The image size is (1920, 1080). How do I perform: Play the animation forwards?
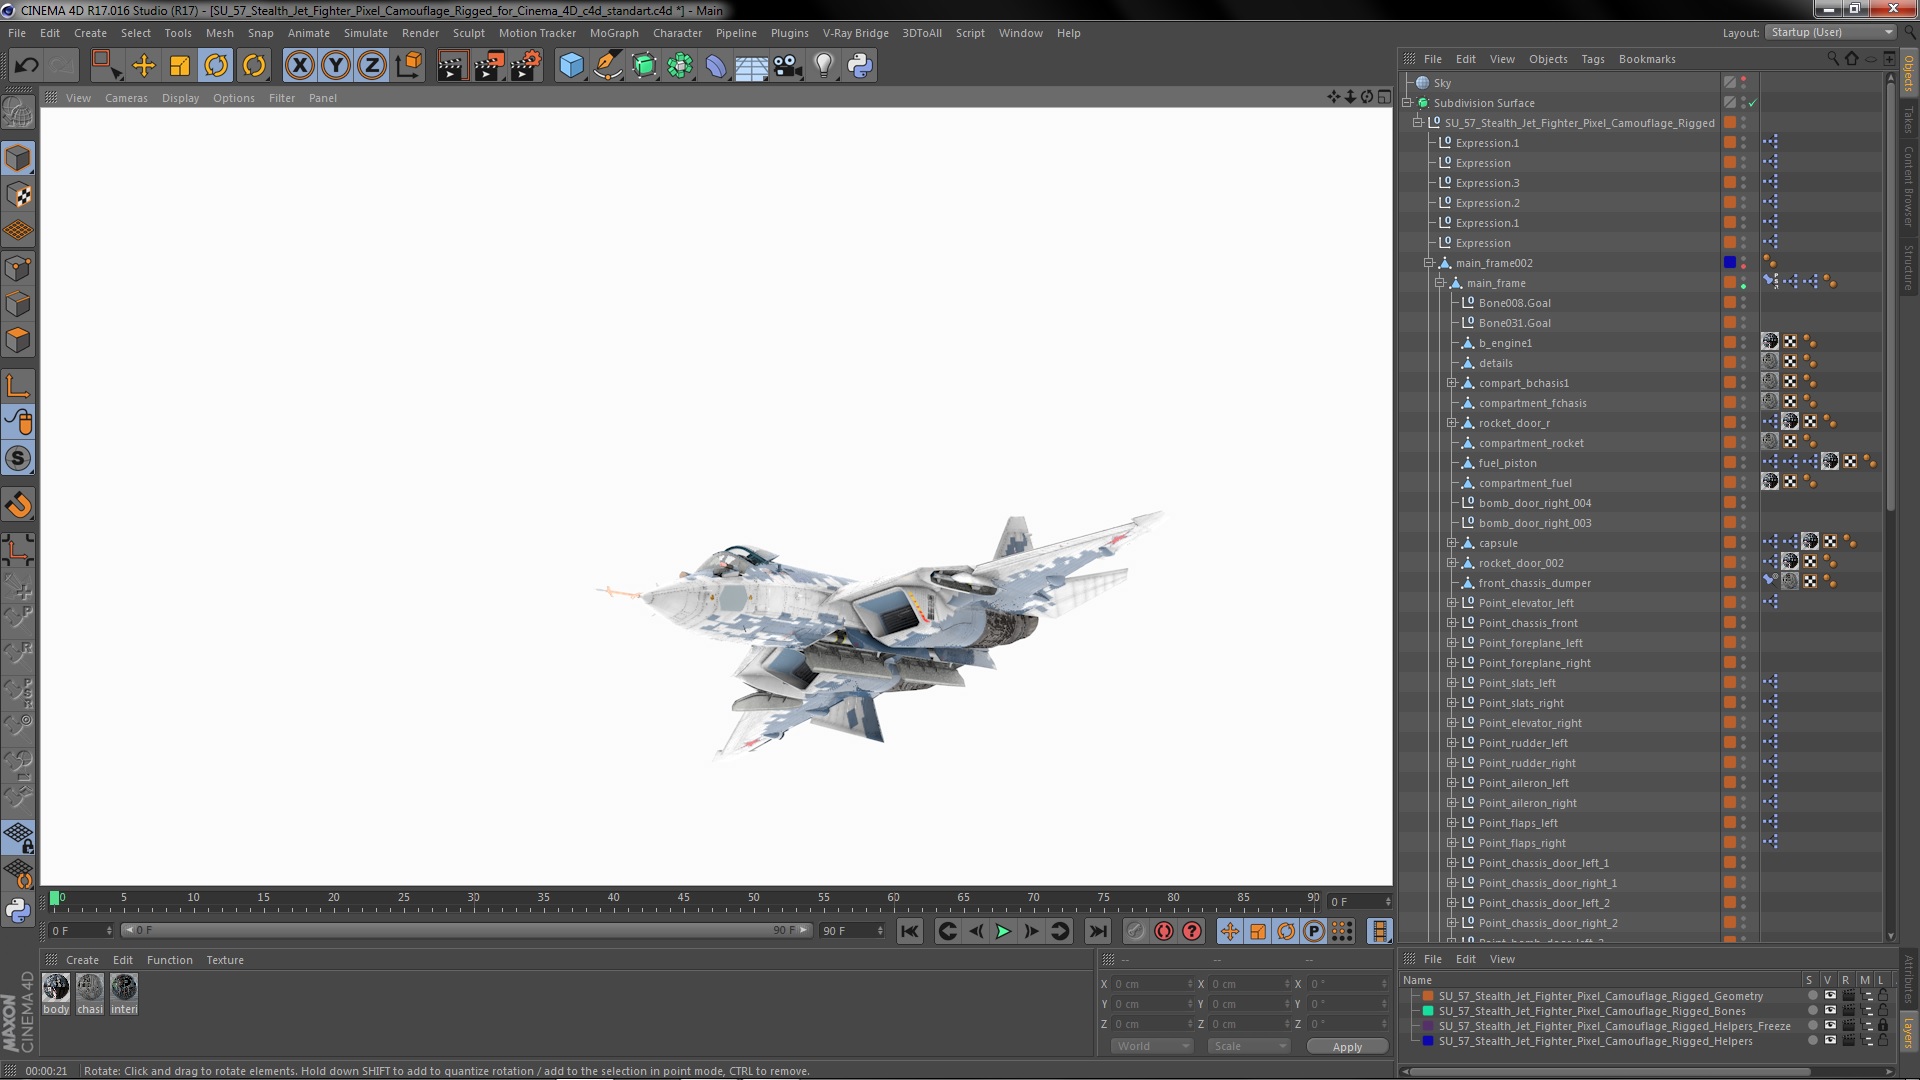[x=1003, y=931]
